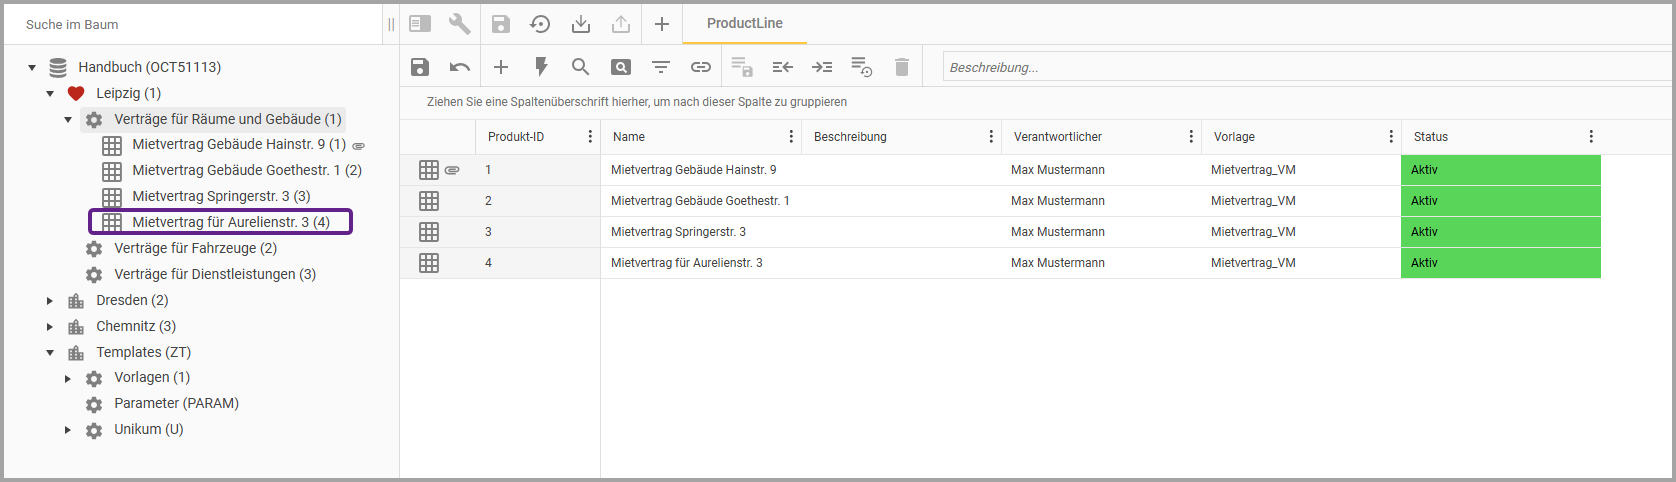This screenshot has width=1676, height=482.
Task: Click the Beschreibung input field
Action: 1300,67
